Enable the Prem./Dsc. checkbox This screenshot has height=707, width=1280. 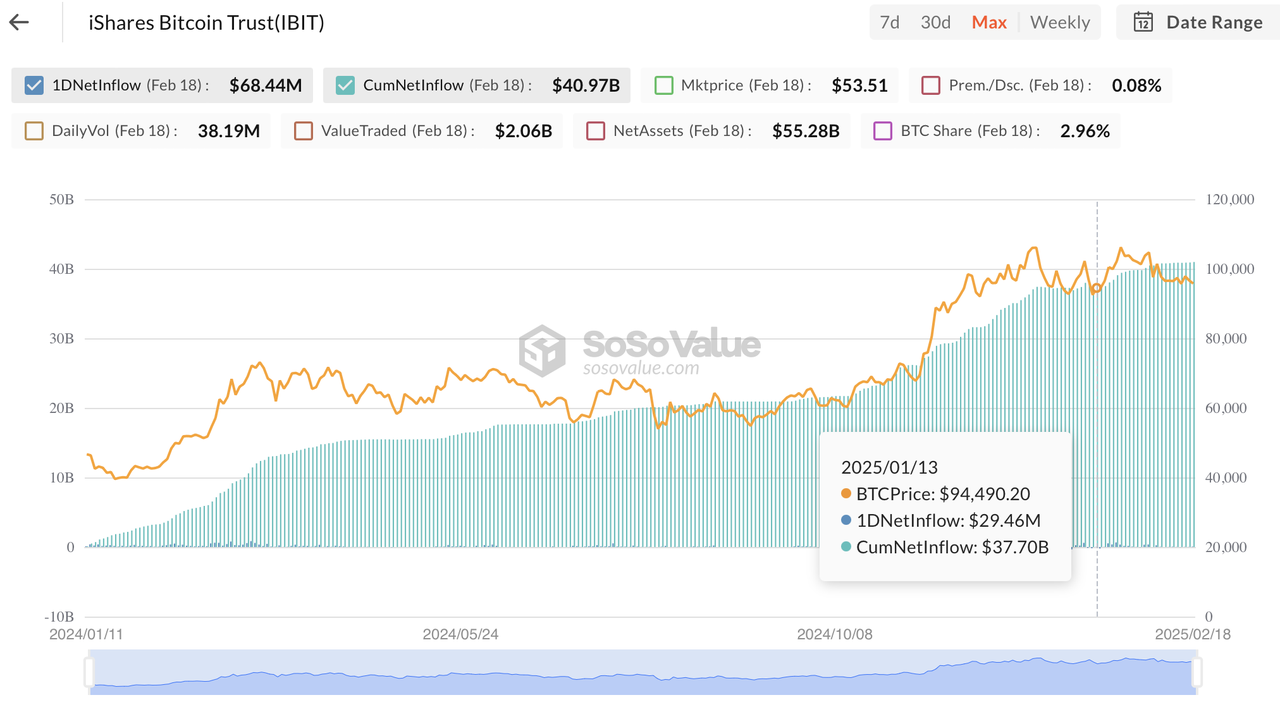[931, 86]
